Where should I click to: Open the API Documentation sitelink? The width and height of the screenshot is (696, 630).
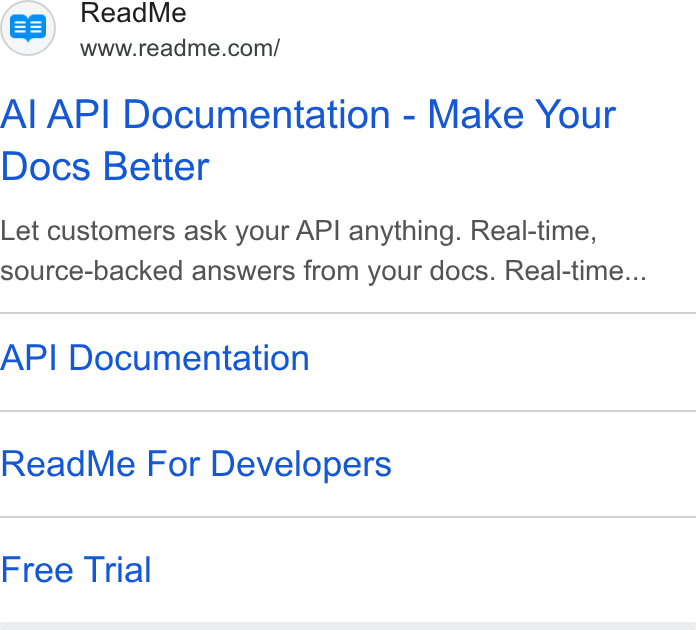click(154, 358)
